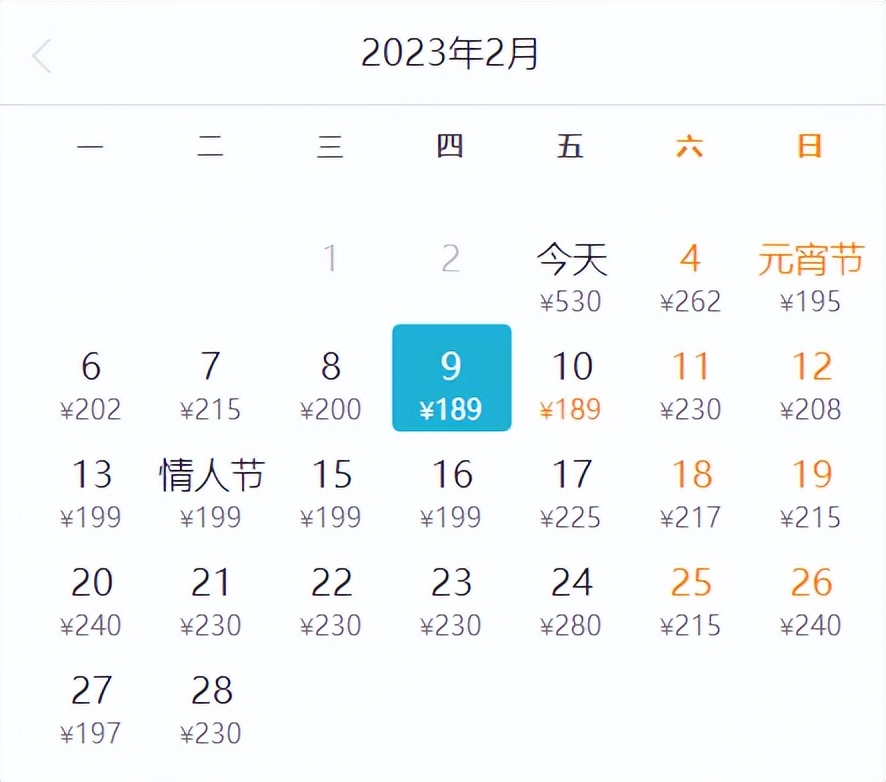Click the previous month back arrow
This screenshot has width=886, height=782.
pyautogui.click(x=41, y=56)
